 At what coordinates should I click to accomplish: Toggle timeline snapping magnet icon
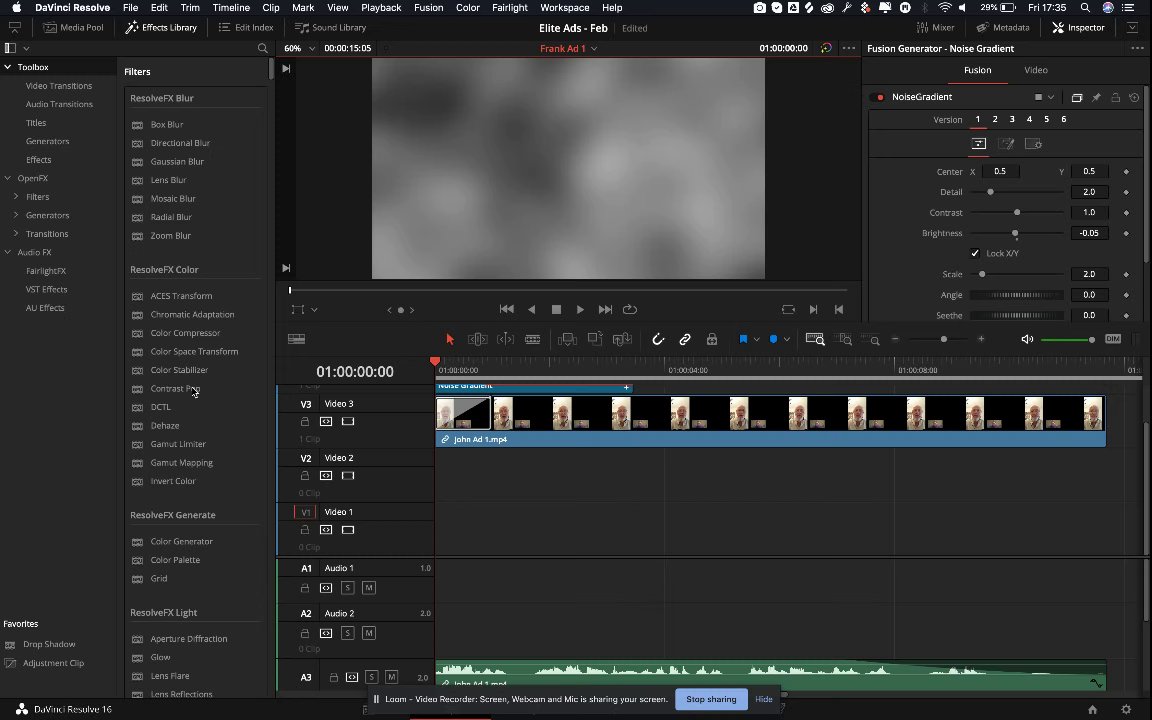658,340
